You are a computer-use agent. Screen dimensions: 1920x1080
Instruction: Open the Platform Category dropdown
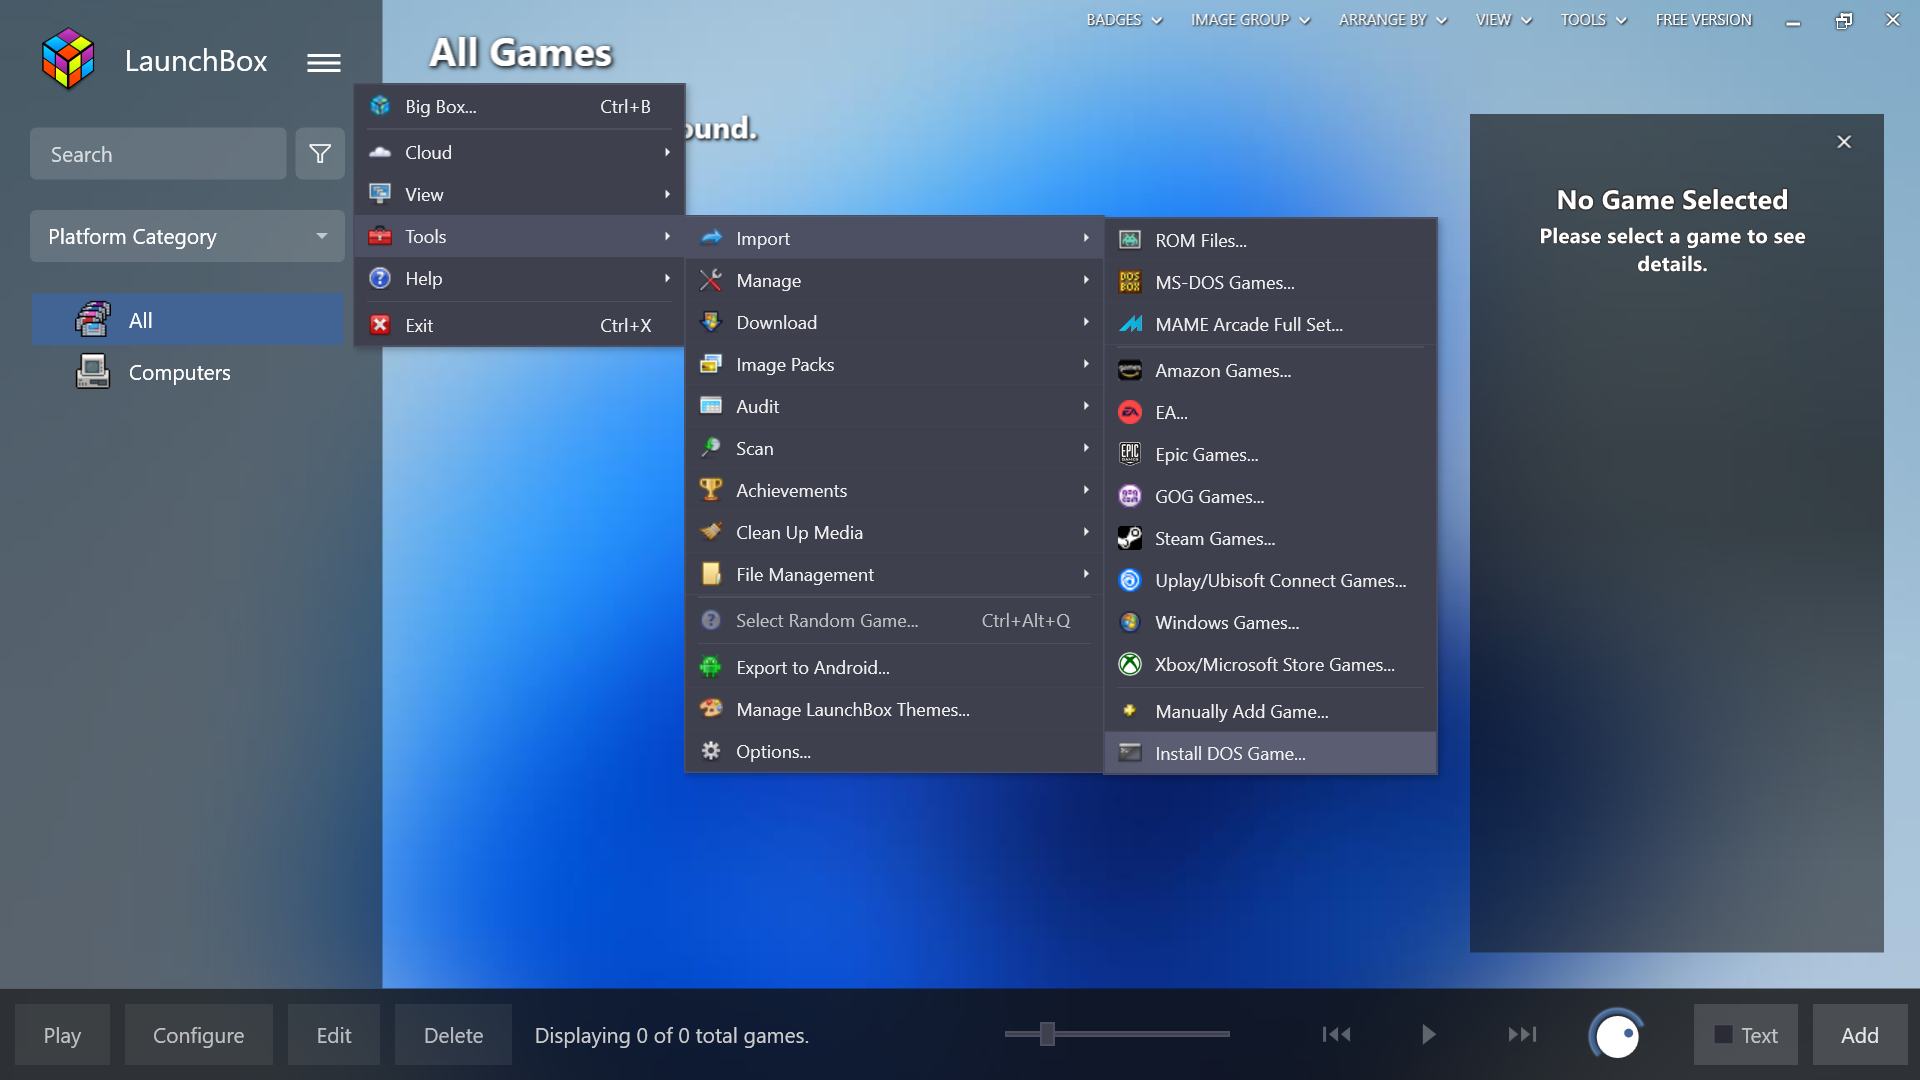click(x=187, y=237)
